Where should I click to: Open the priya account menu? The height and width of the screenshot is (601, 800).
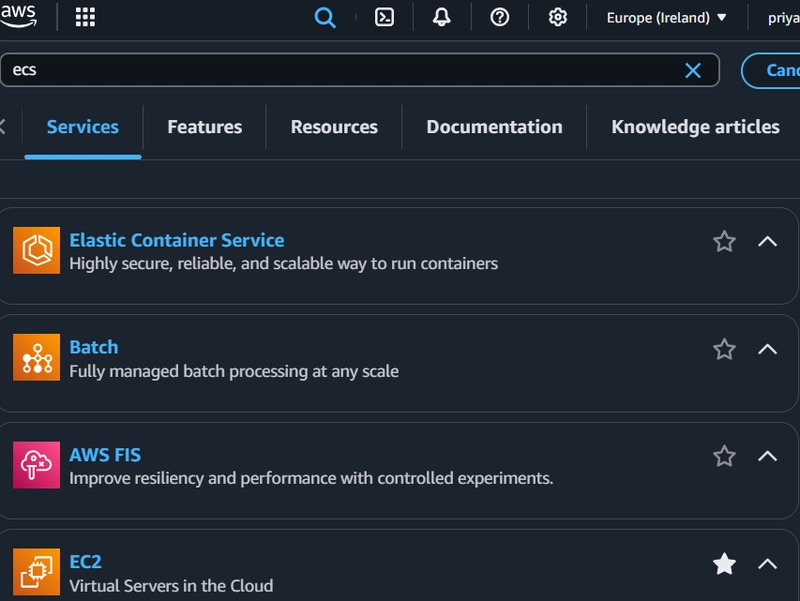784,18
